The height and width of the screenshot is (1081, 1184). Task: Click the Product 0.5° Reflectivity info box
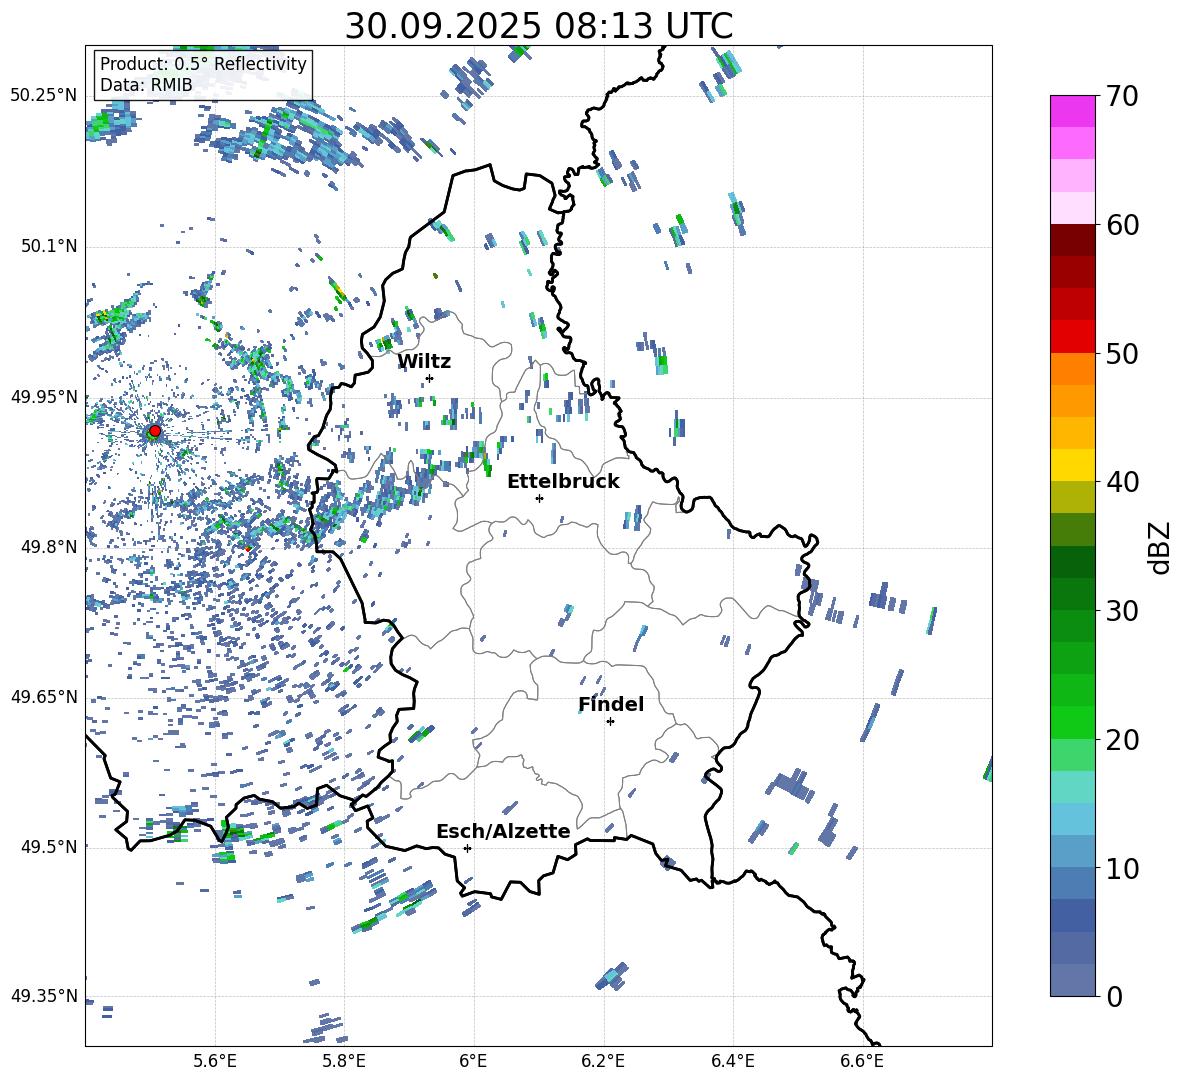[203, 75]
